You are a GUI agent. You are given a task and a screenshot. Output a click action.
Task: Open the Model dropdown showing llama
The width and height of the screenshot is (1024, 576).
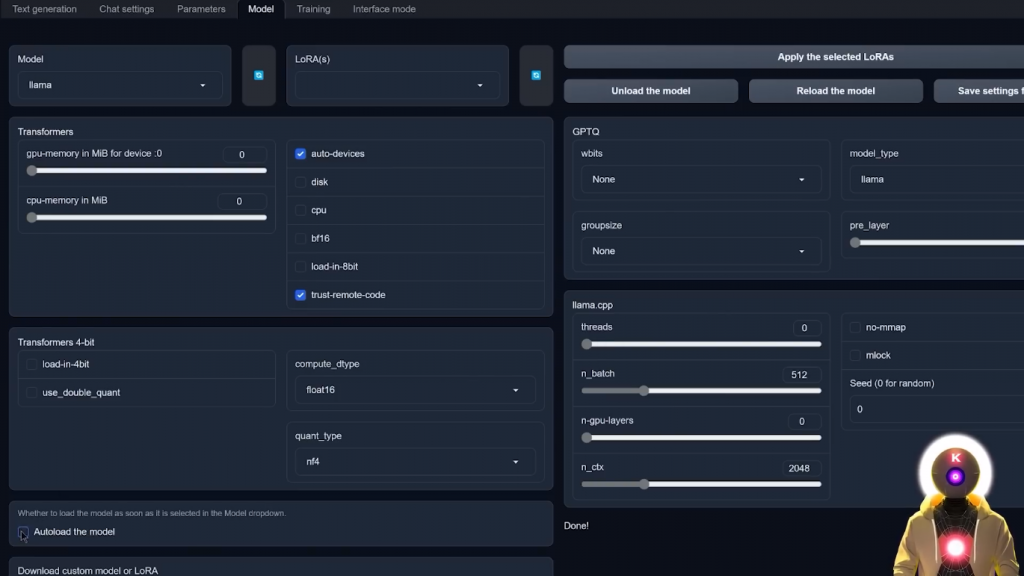click(118, 85)
